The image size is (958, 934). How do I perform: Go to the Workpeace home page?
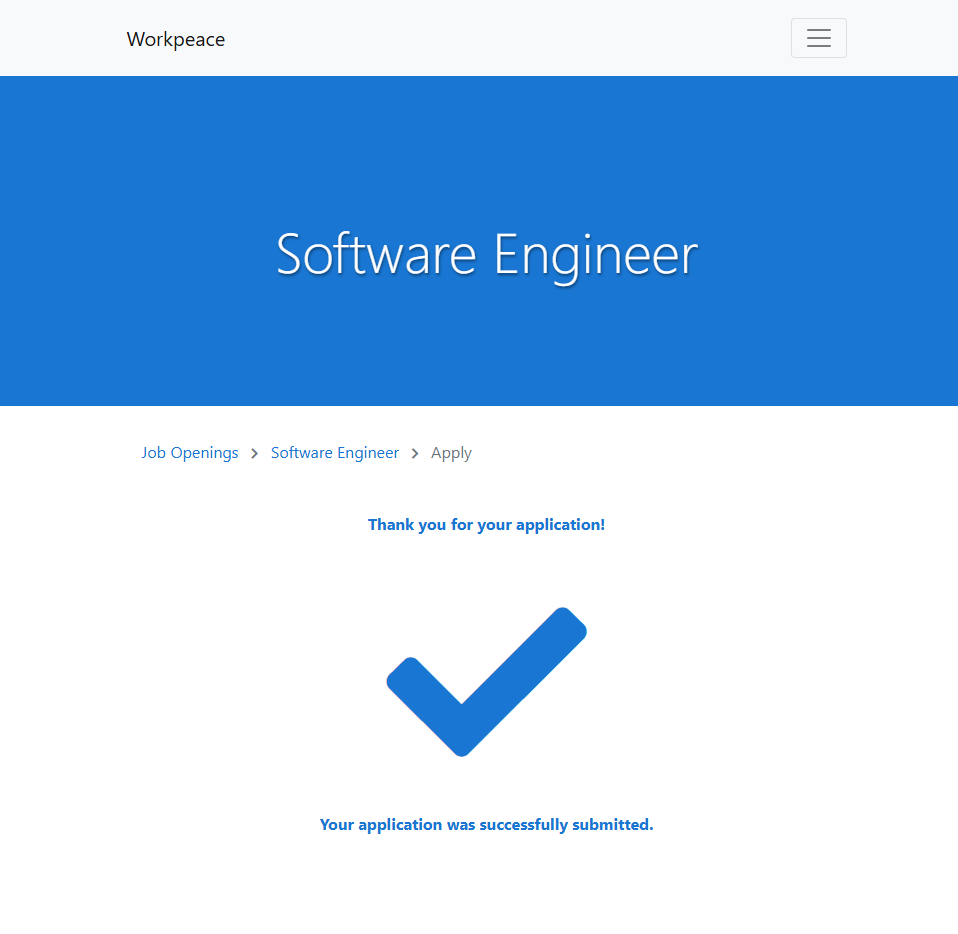coord(176,39)
